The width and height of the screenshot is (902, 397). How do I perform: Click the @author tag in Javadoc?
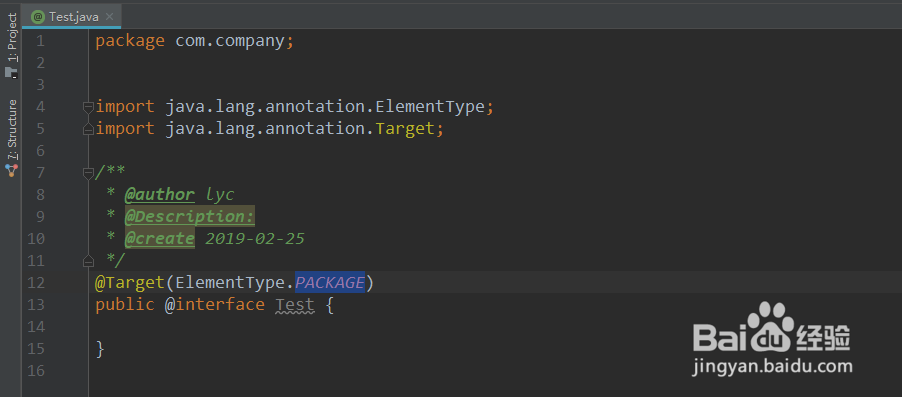[160, 194]
